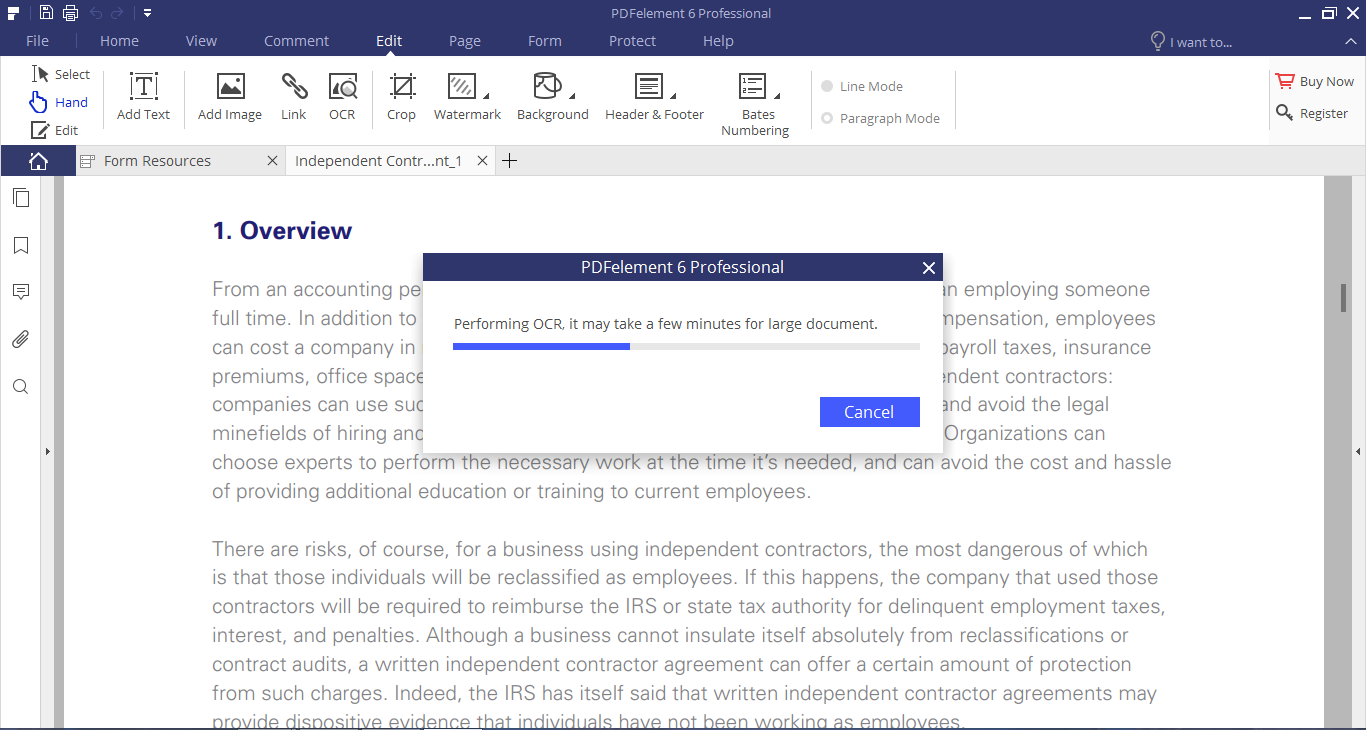Click the Buy Now cart button
Viewport: 1366px width, 730px height.
point(1314,82)
